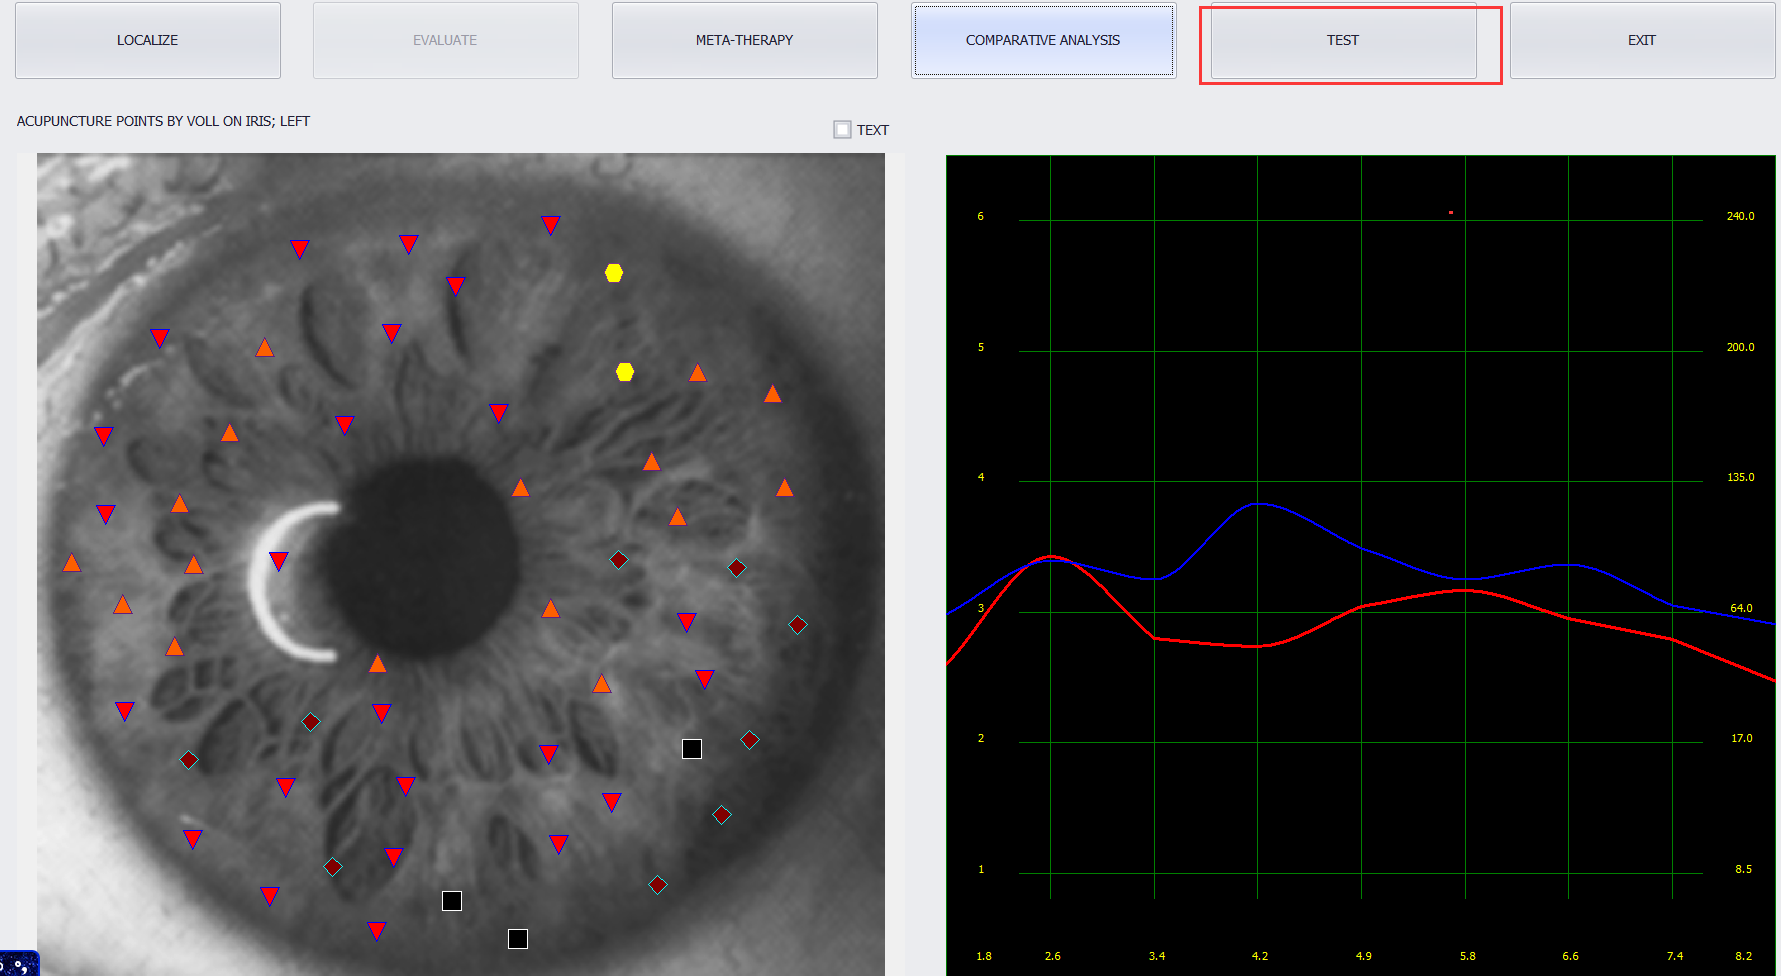
Task: Click level 4 on the graph's left axis
Action: 981,477
